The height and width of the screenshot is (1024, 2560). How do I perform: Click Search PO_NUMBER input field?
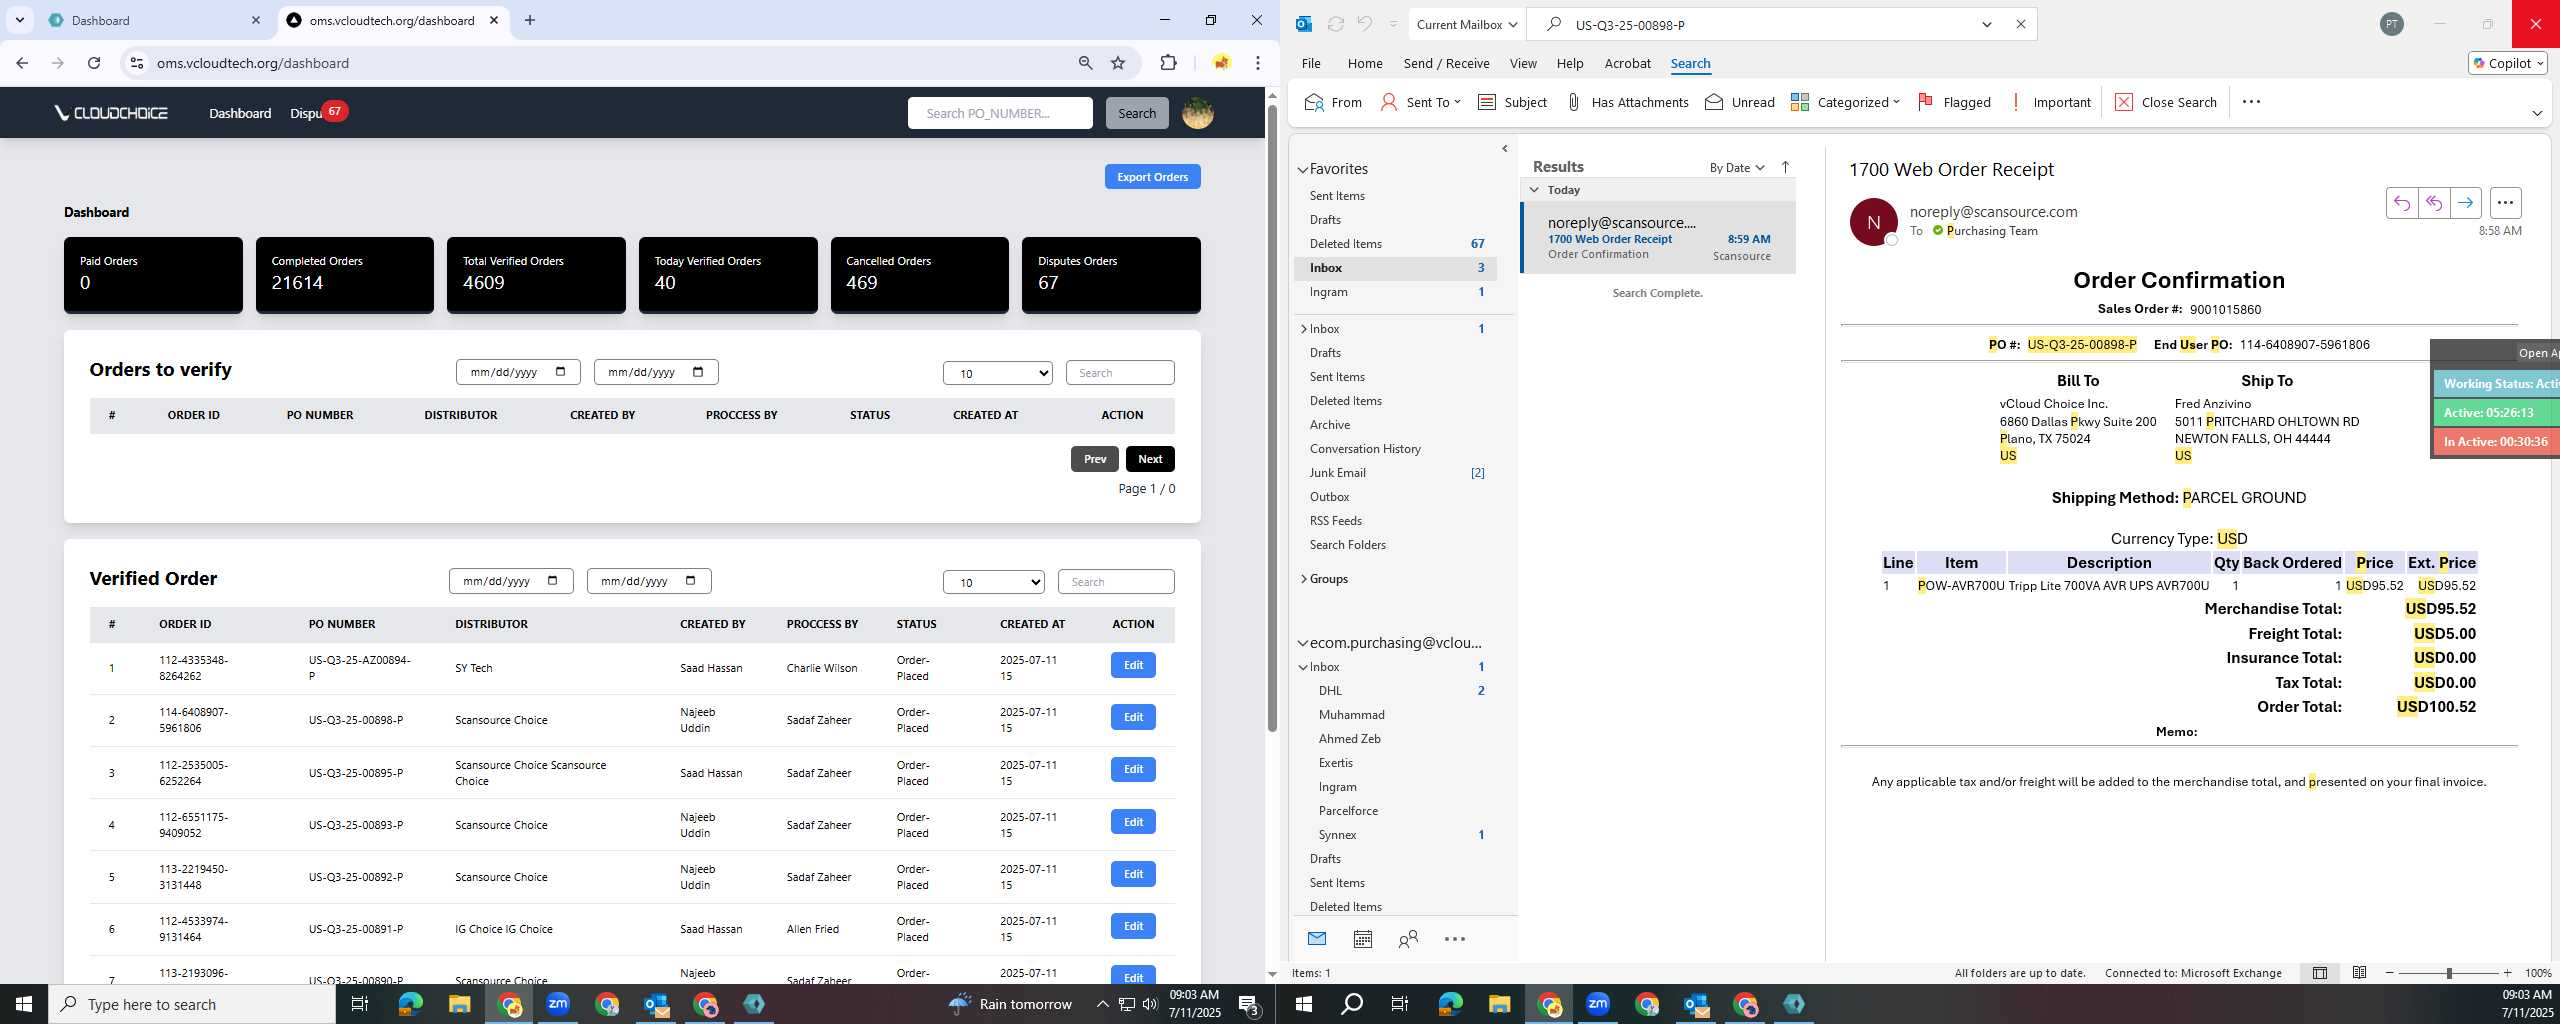[x=1000, y=113]
